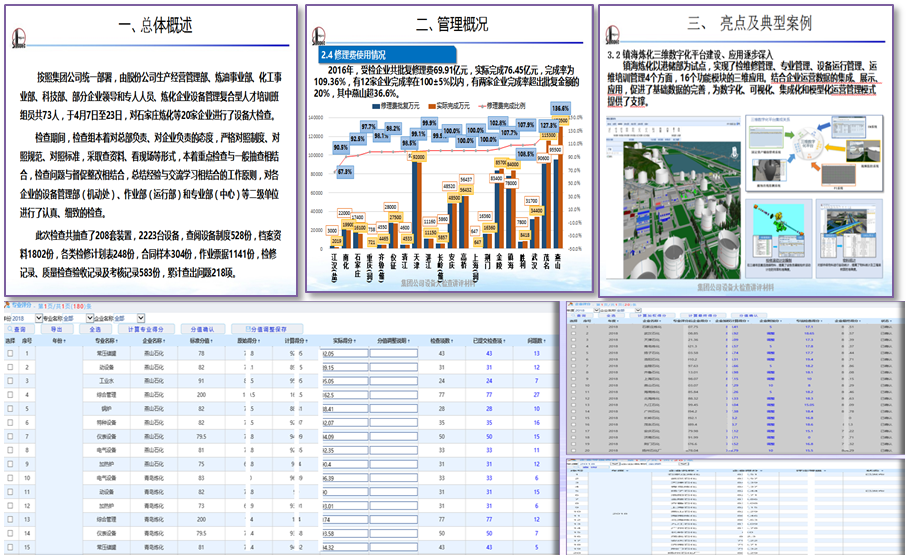Click the 查询 button in 企业得分 panel
The height and width of the screenshot is (555, 907).
pyautogui.click(x=582, y=315)
